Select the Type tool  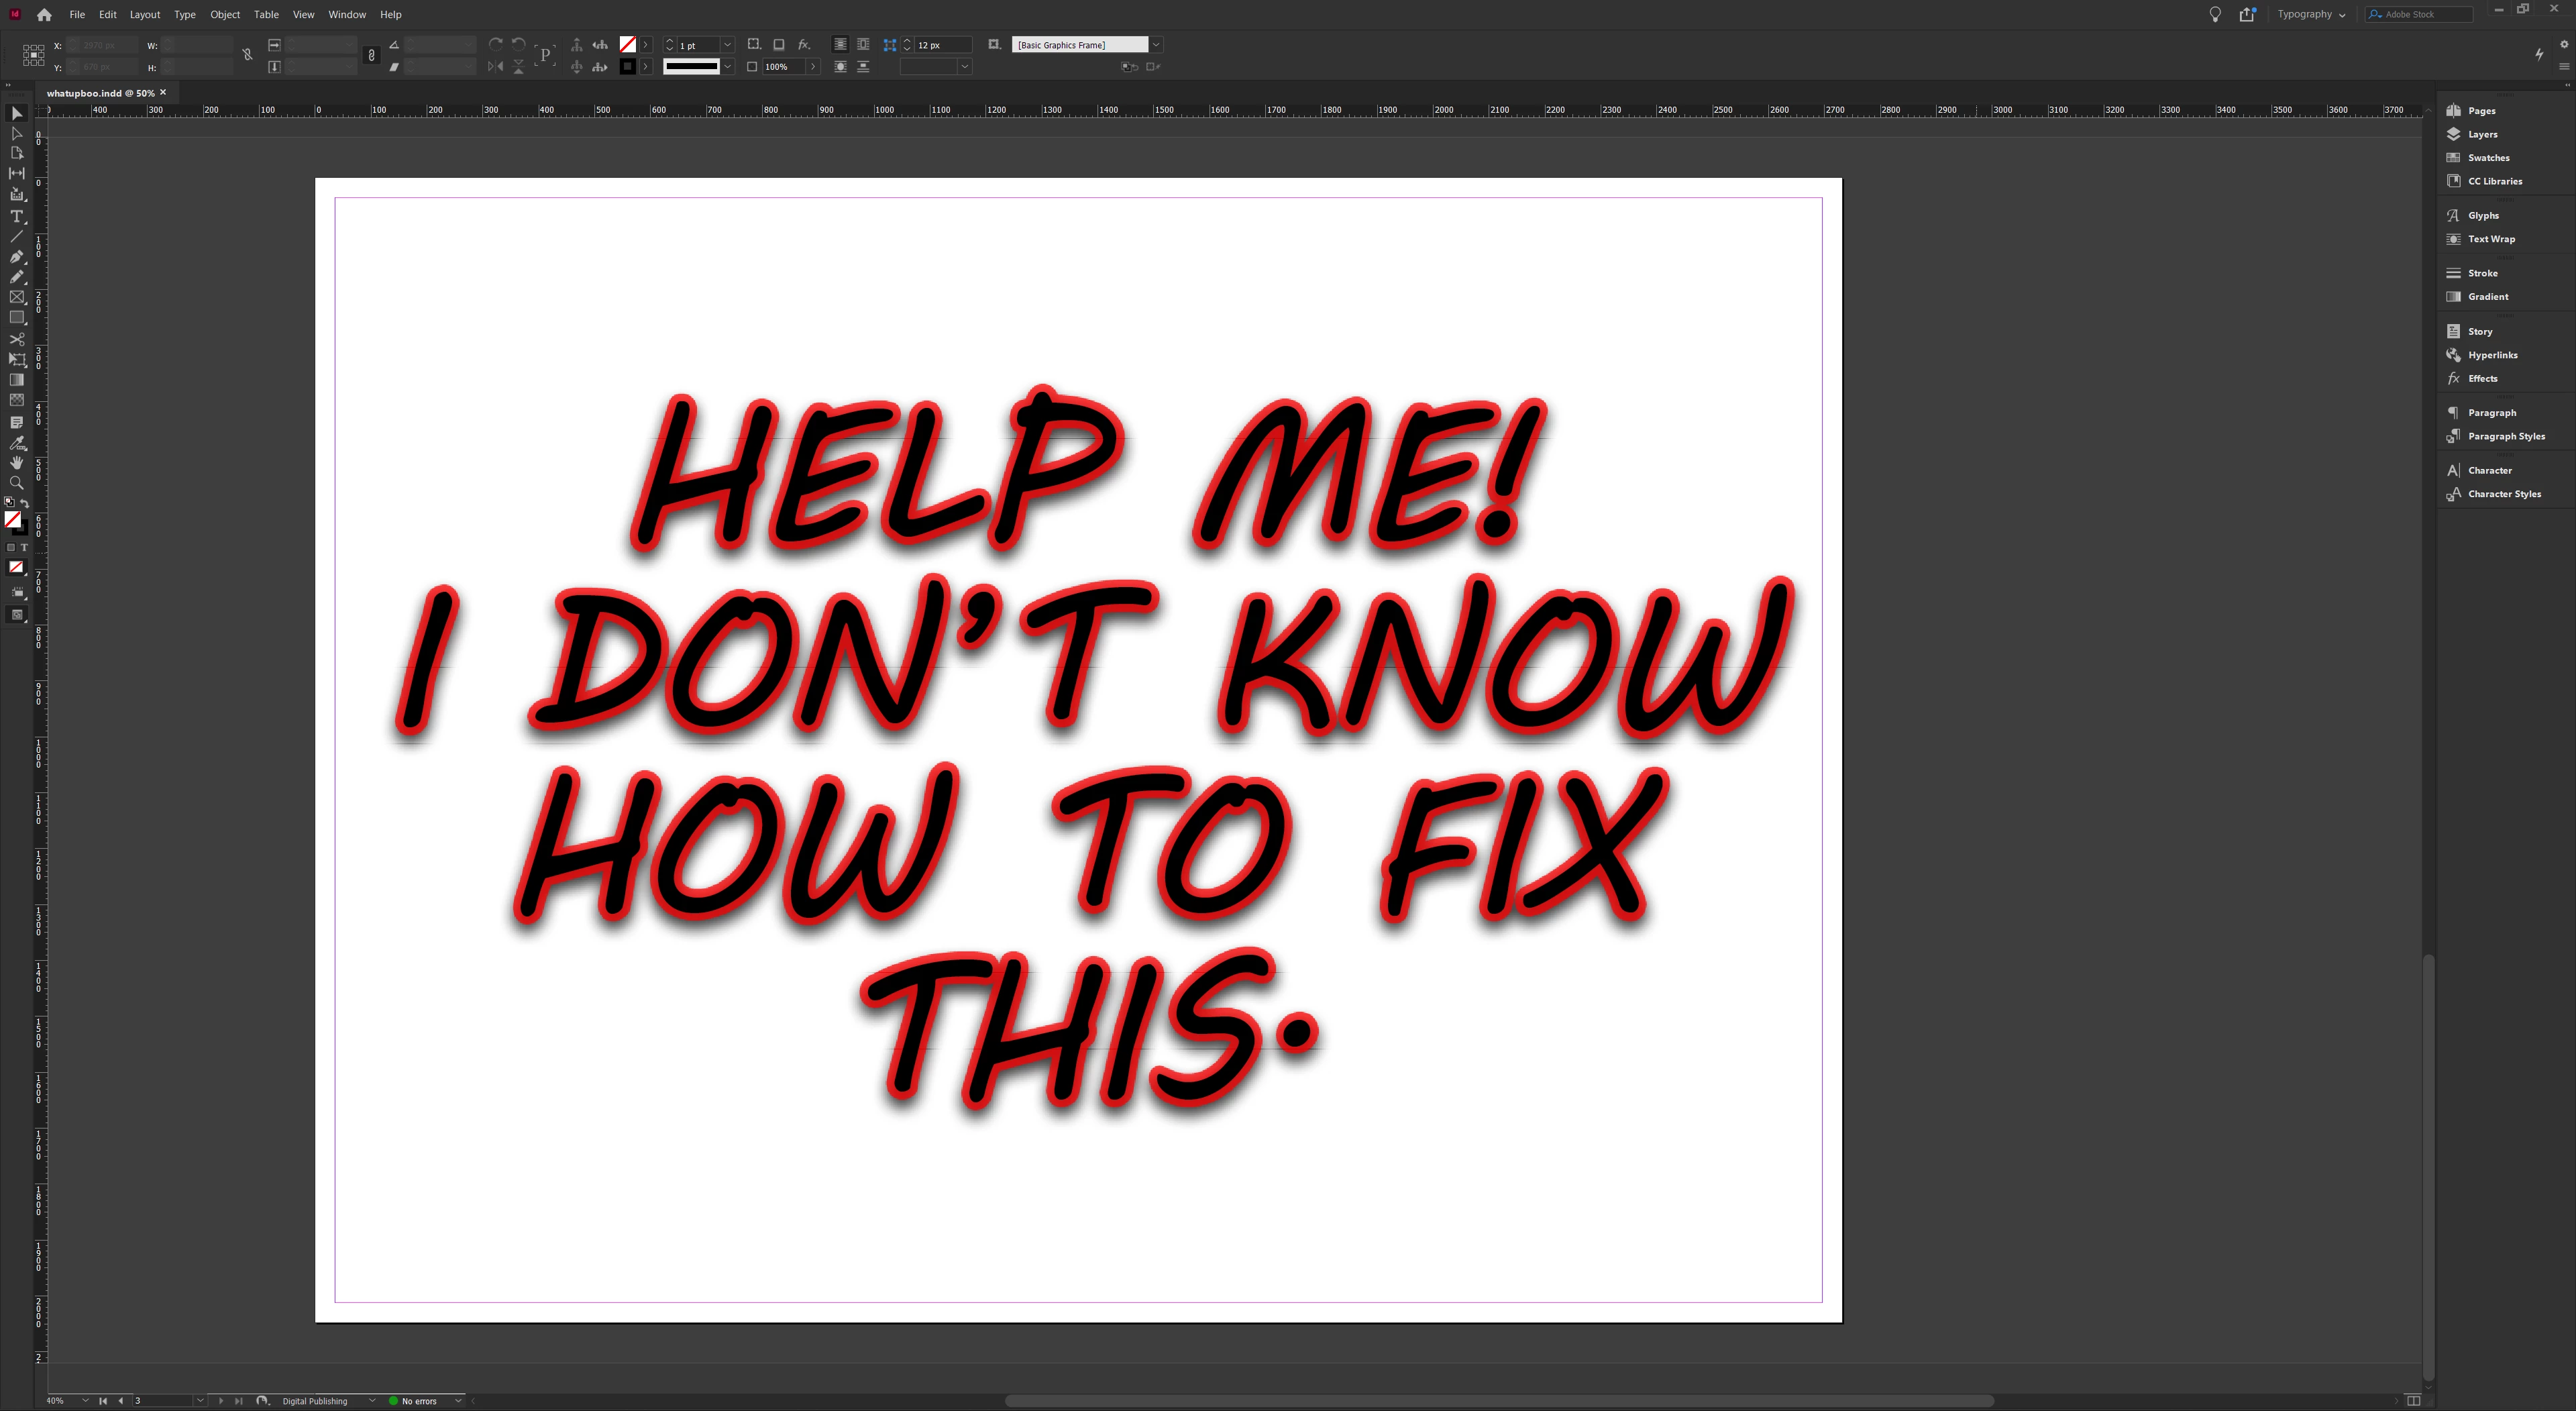(x=17, y=216)
